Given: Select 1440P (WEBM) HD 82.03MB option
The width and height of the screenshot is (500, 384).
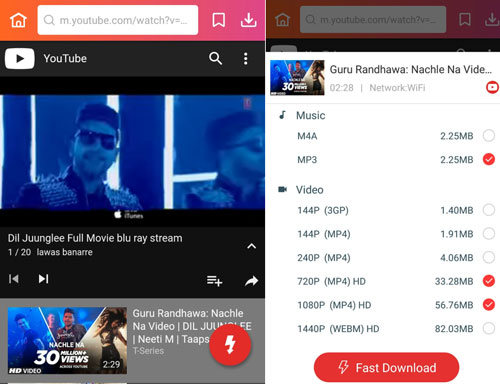Looking at the screenshot, I should click(489, 328).
